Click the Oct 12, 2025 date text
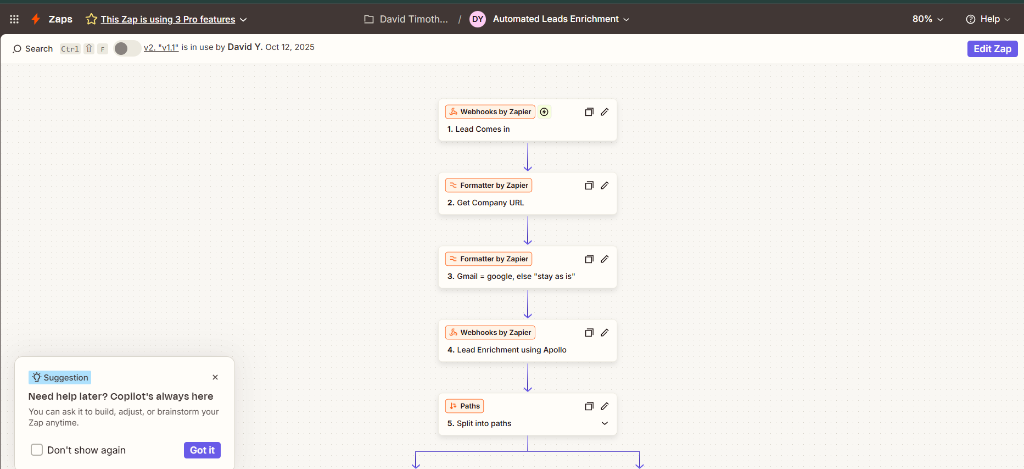Viewport: 1024px width, 469px height. tap(289, 48)
